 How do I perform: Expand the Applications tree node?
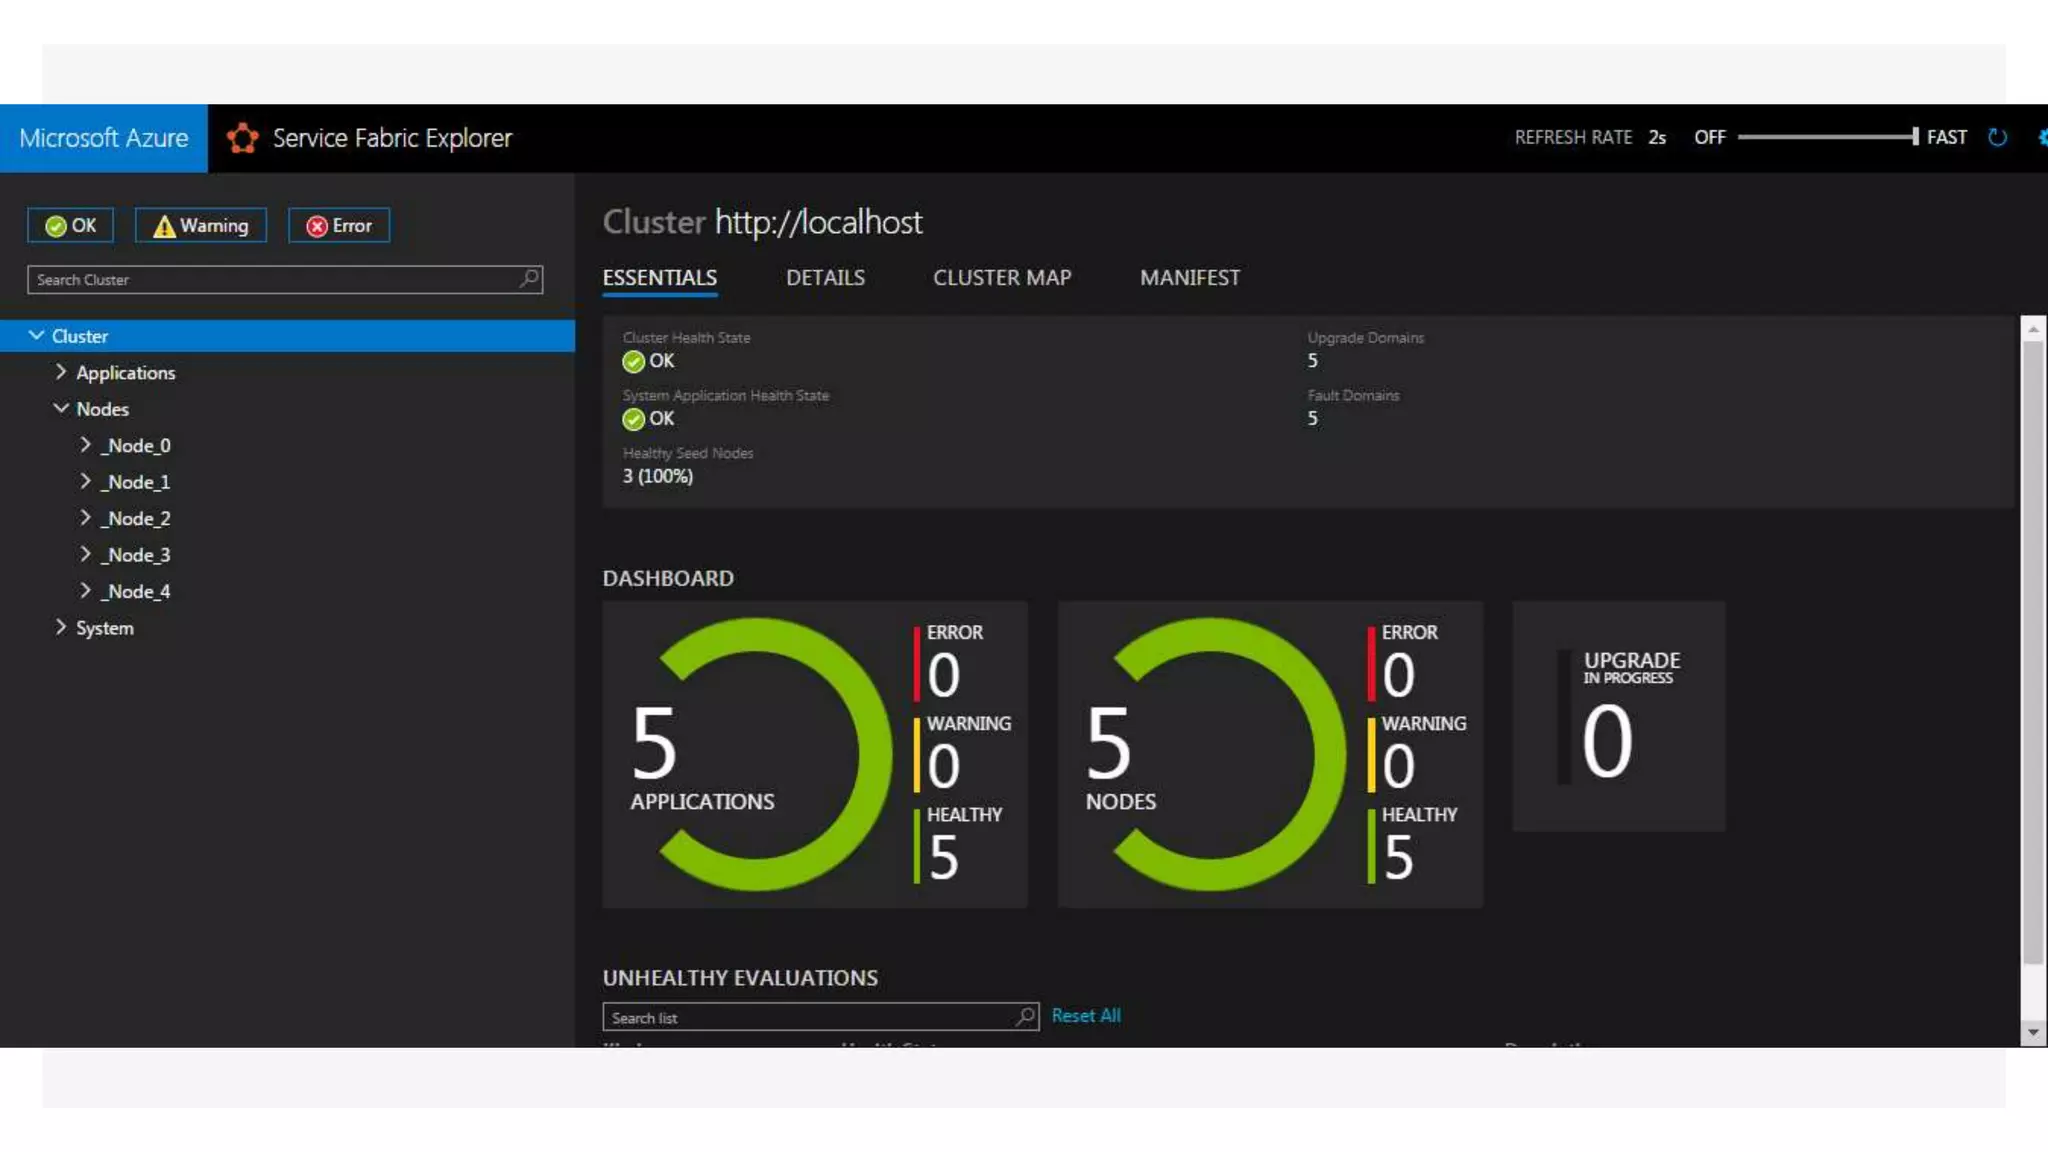pos(61,372)
